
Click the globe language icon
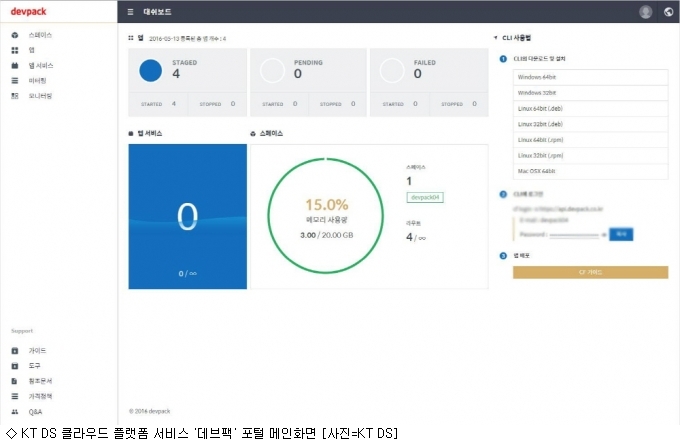click(x=668, y=12)
